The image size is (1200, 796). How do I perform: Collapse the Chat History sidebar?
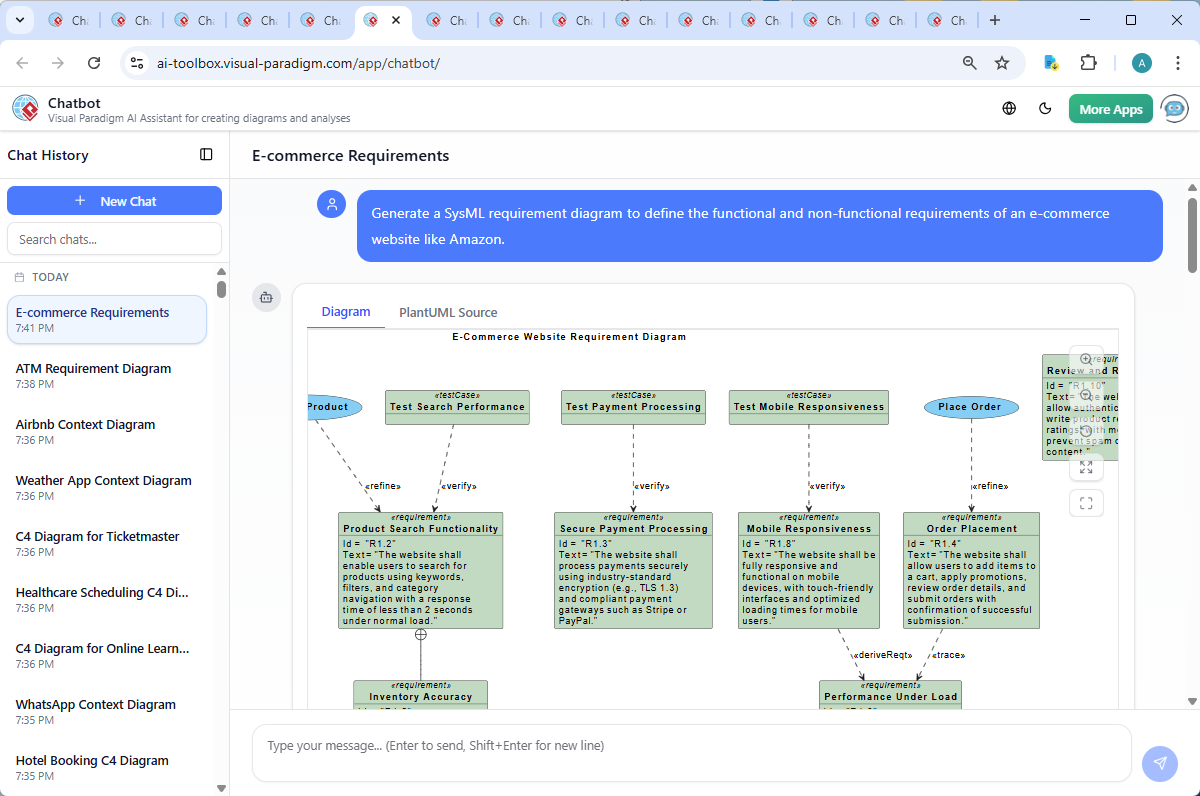pos(206,154)
